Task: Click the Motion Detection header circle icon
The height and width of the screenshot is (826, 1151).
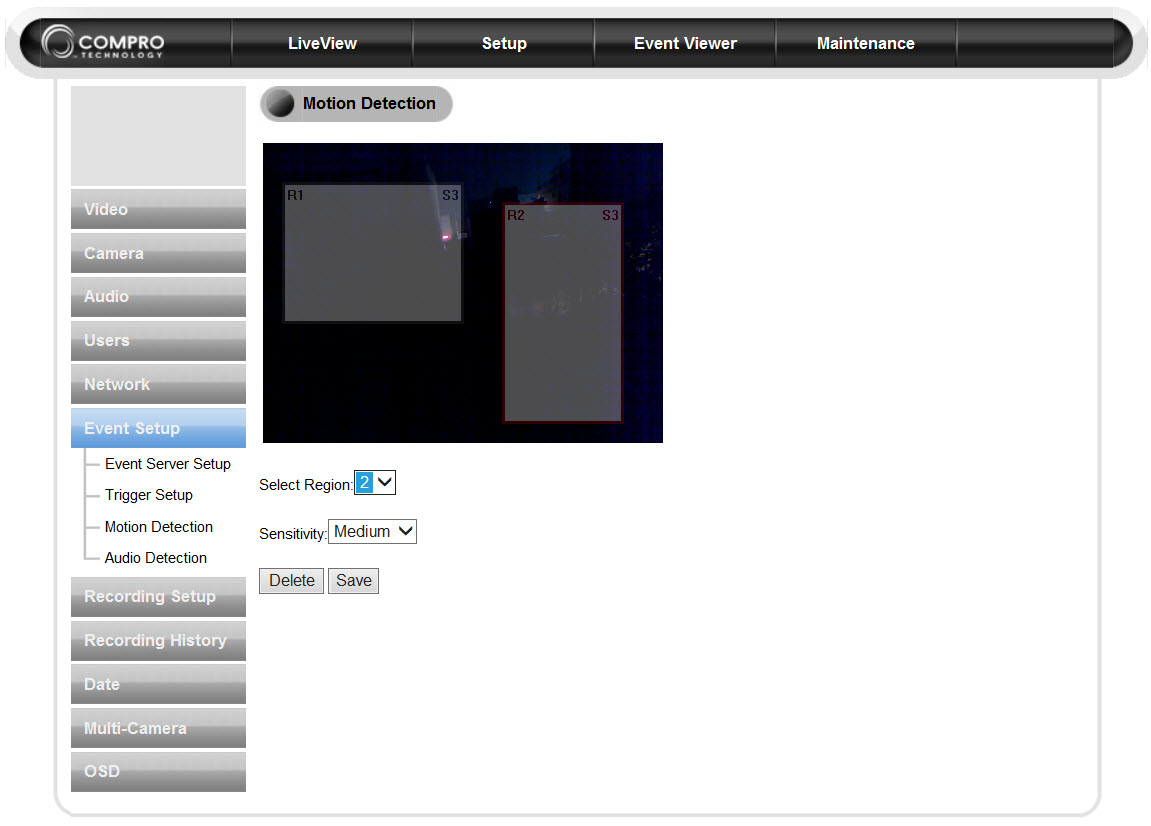Action: [280, 104]
